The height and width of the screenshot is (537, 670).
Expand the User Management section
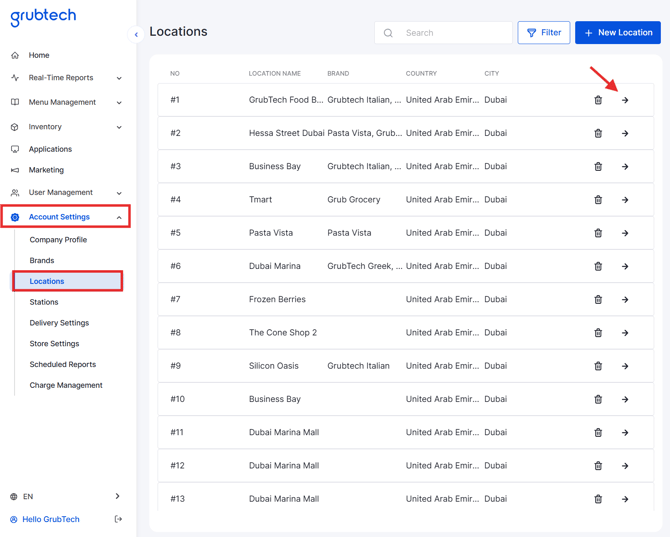click(x=119, y=193)
